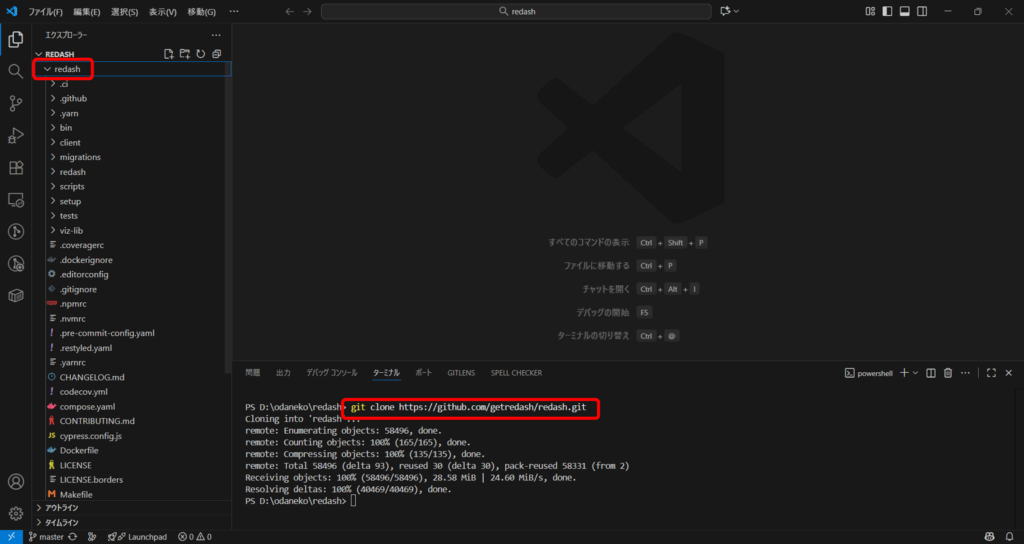1024x544 pixels.
Task: Open Run and Debug view
Action: click(15, 135)
